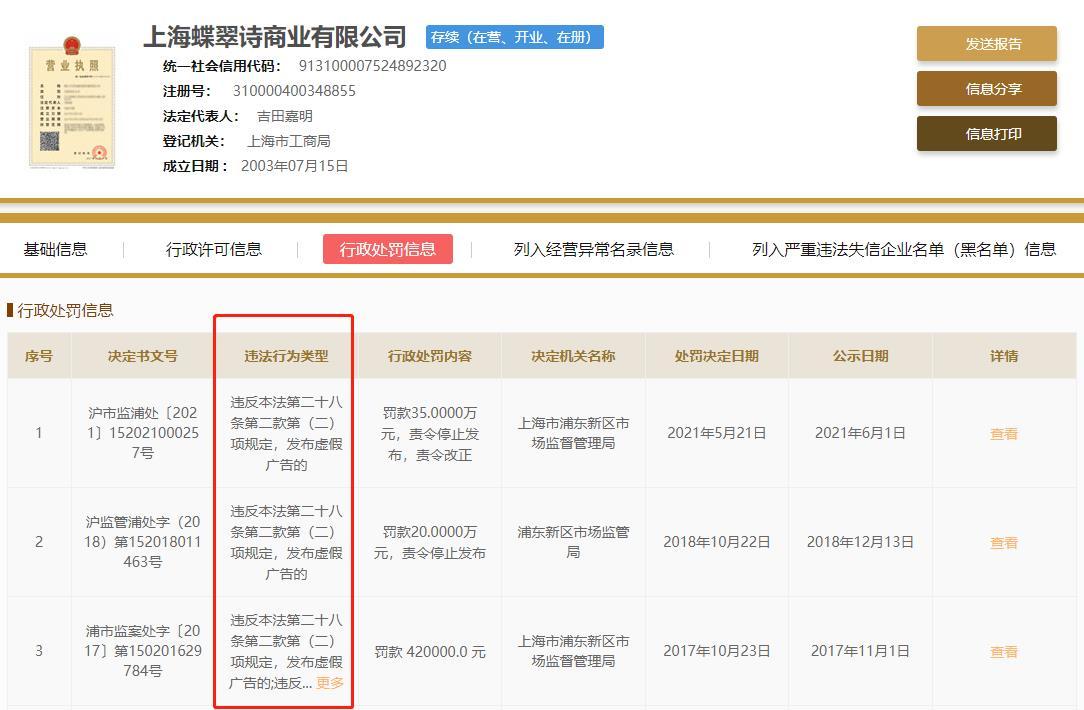The width and height of the screenshot is (1084, 710).
Task: Click the red seal on the license image
Action: coord(98,152)
